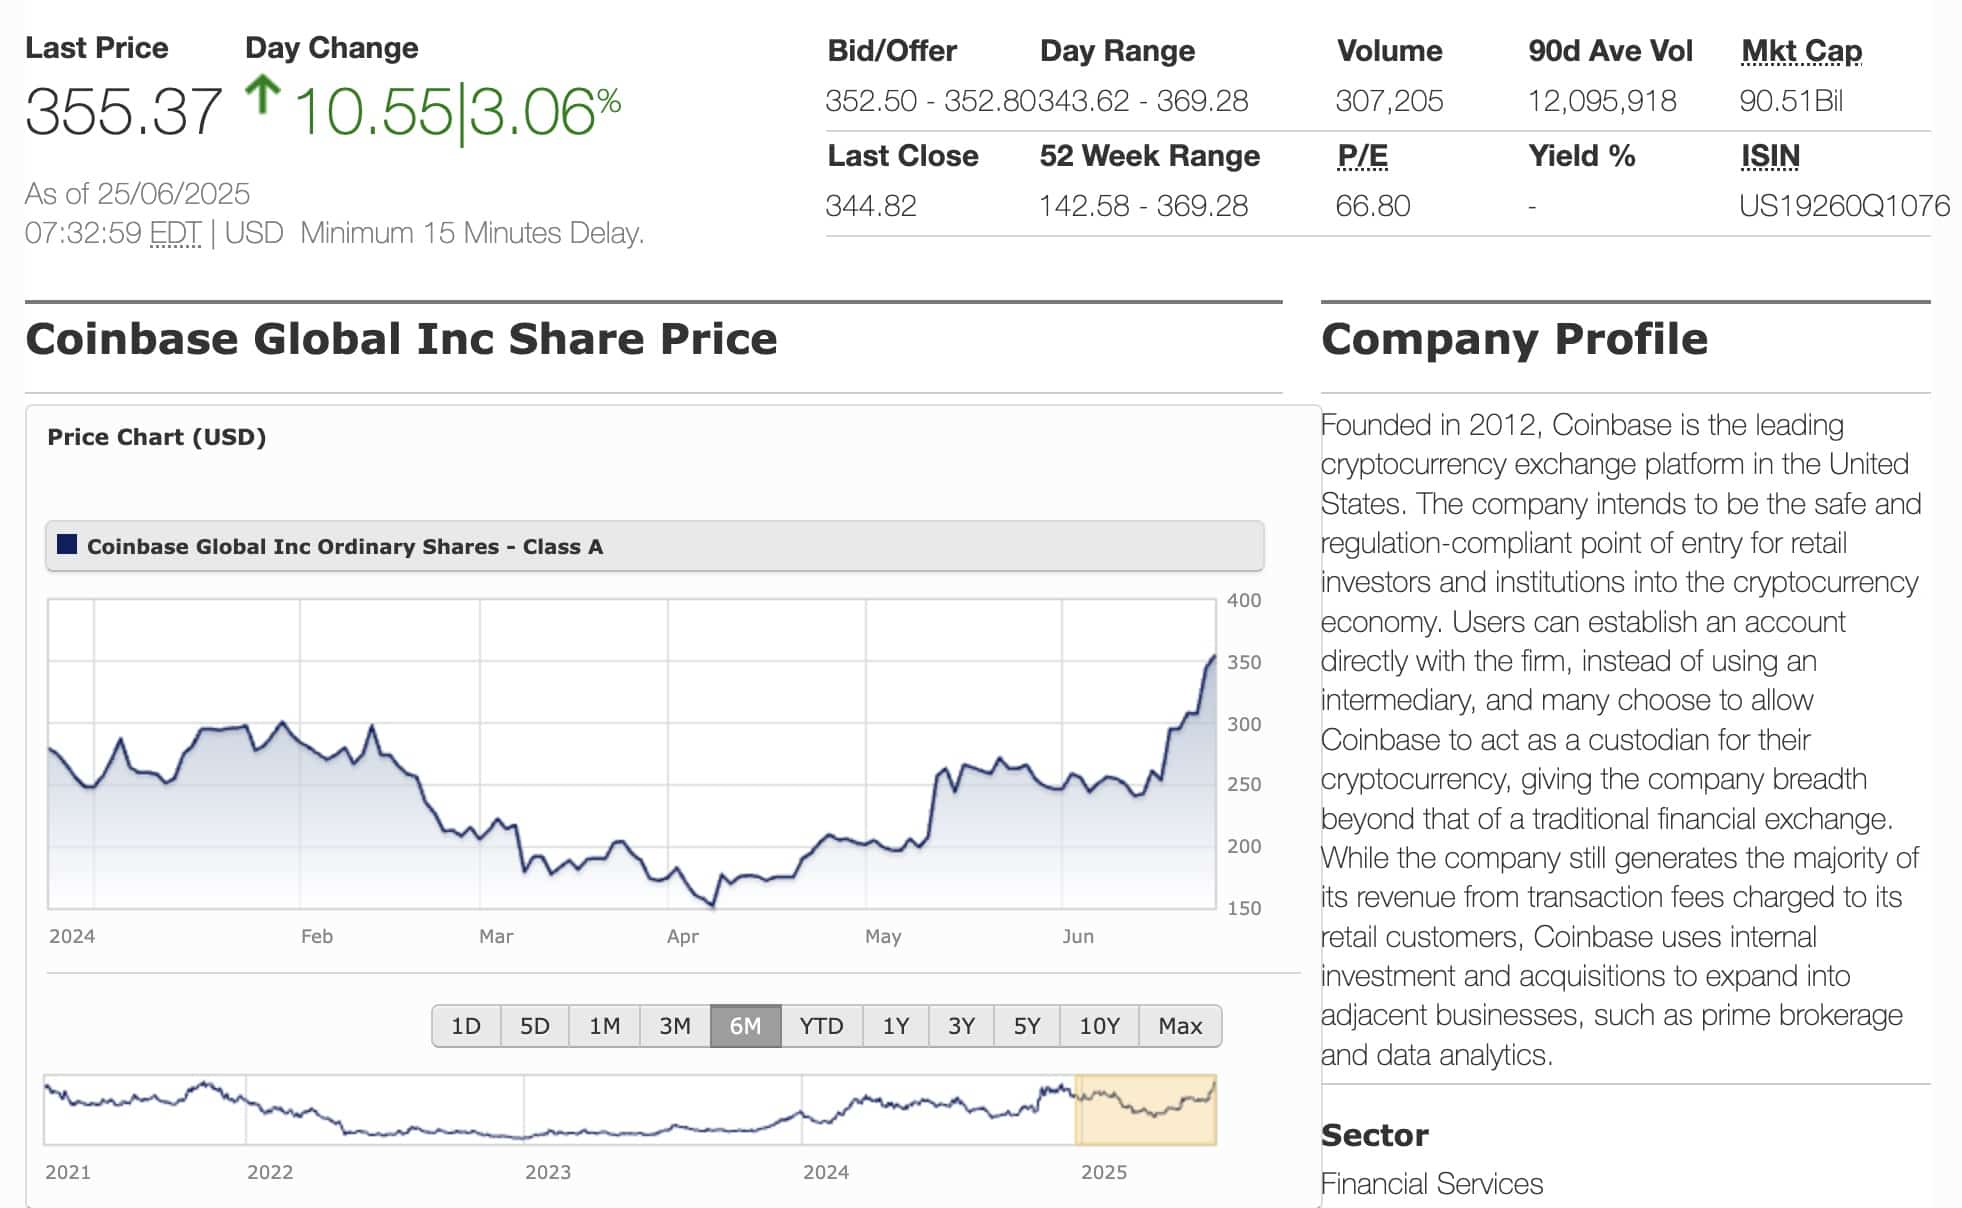Switch to the 1Y price view
Image resolution: width=1962 pixels, height=1208 pixels.
894,1025
